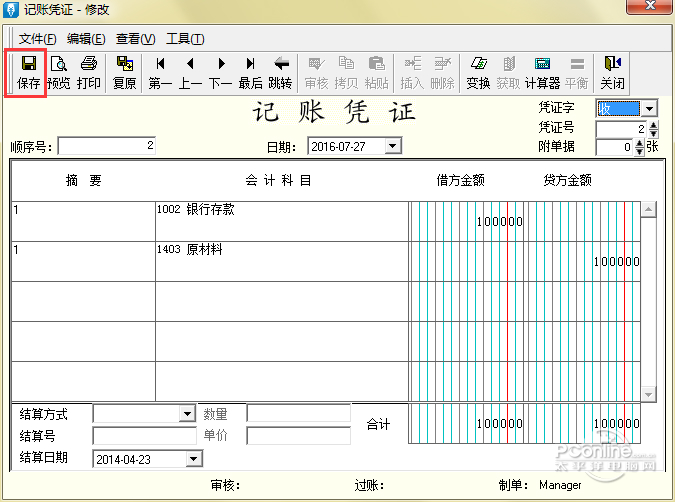Click debit amount 100000 in first row

click(x=499, y=222)
